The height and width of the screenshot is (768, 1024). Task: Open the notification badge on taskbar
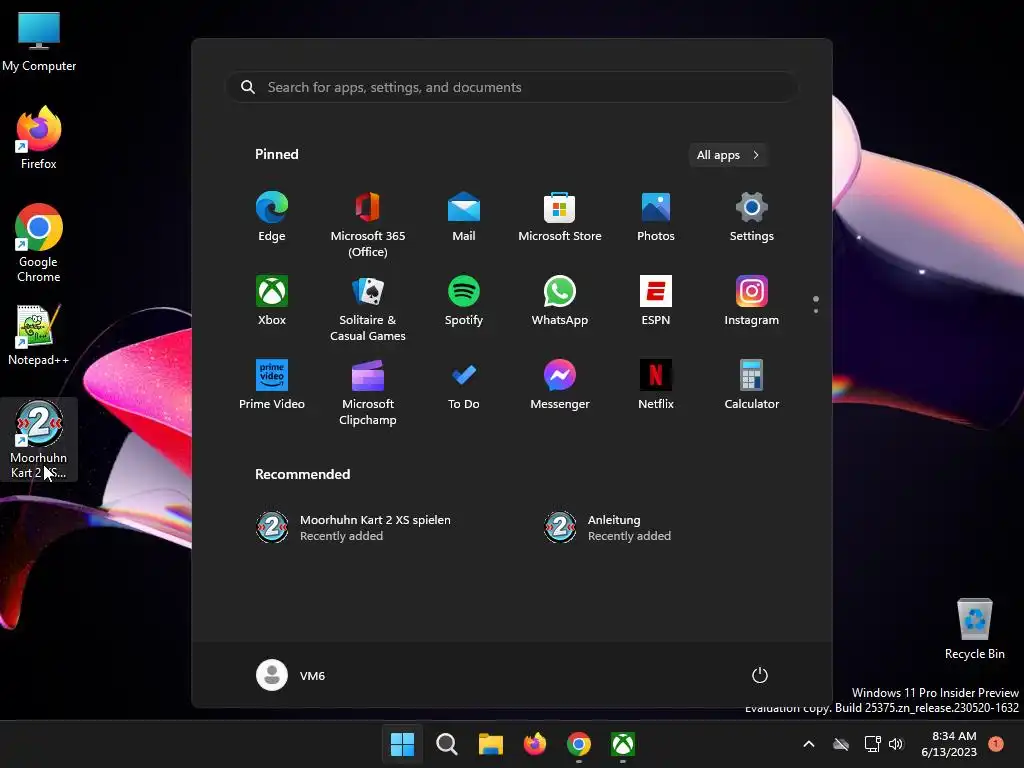pos(996,744)
